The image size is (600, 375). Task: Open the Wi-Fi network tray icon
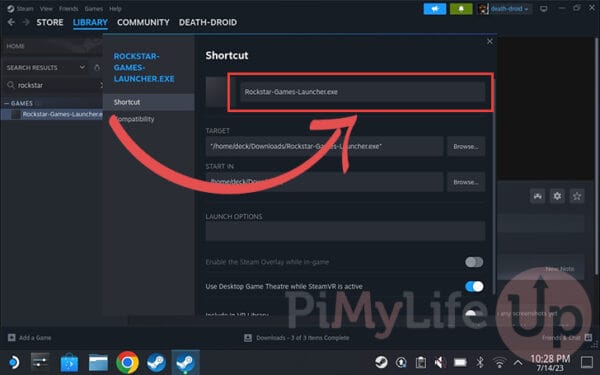point(499,362)
